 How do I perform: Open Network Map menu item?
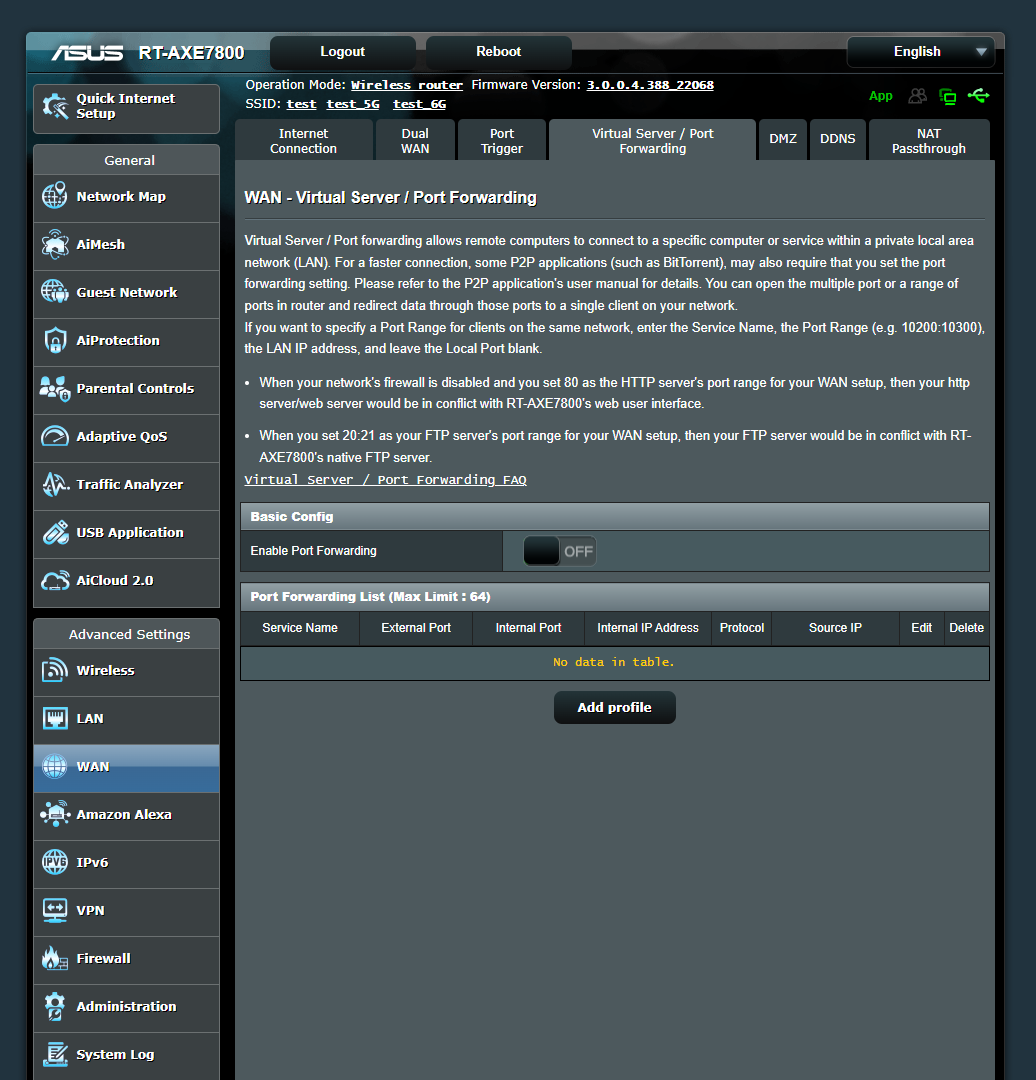[127, 197]
